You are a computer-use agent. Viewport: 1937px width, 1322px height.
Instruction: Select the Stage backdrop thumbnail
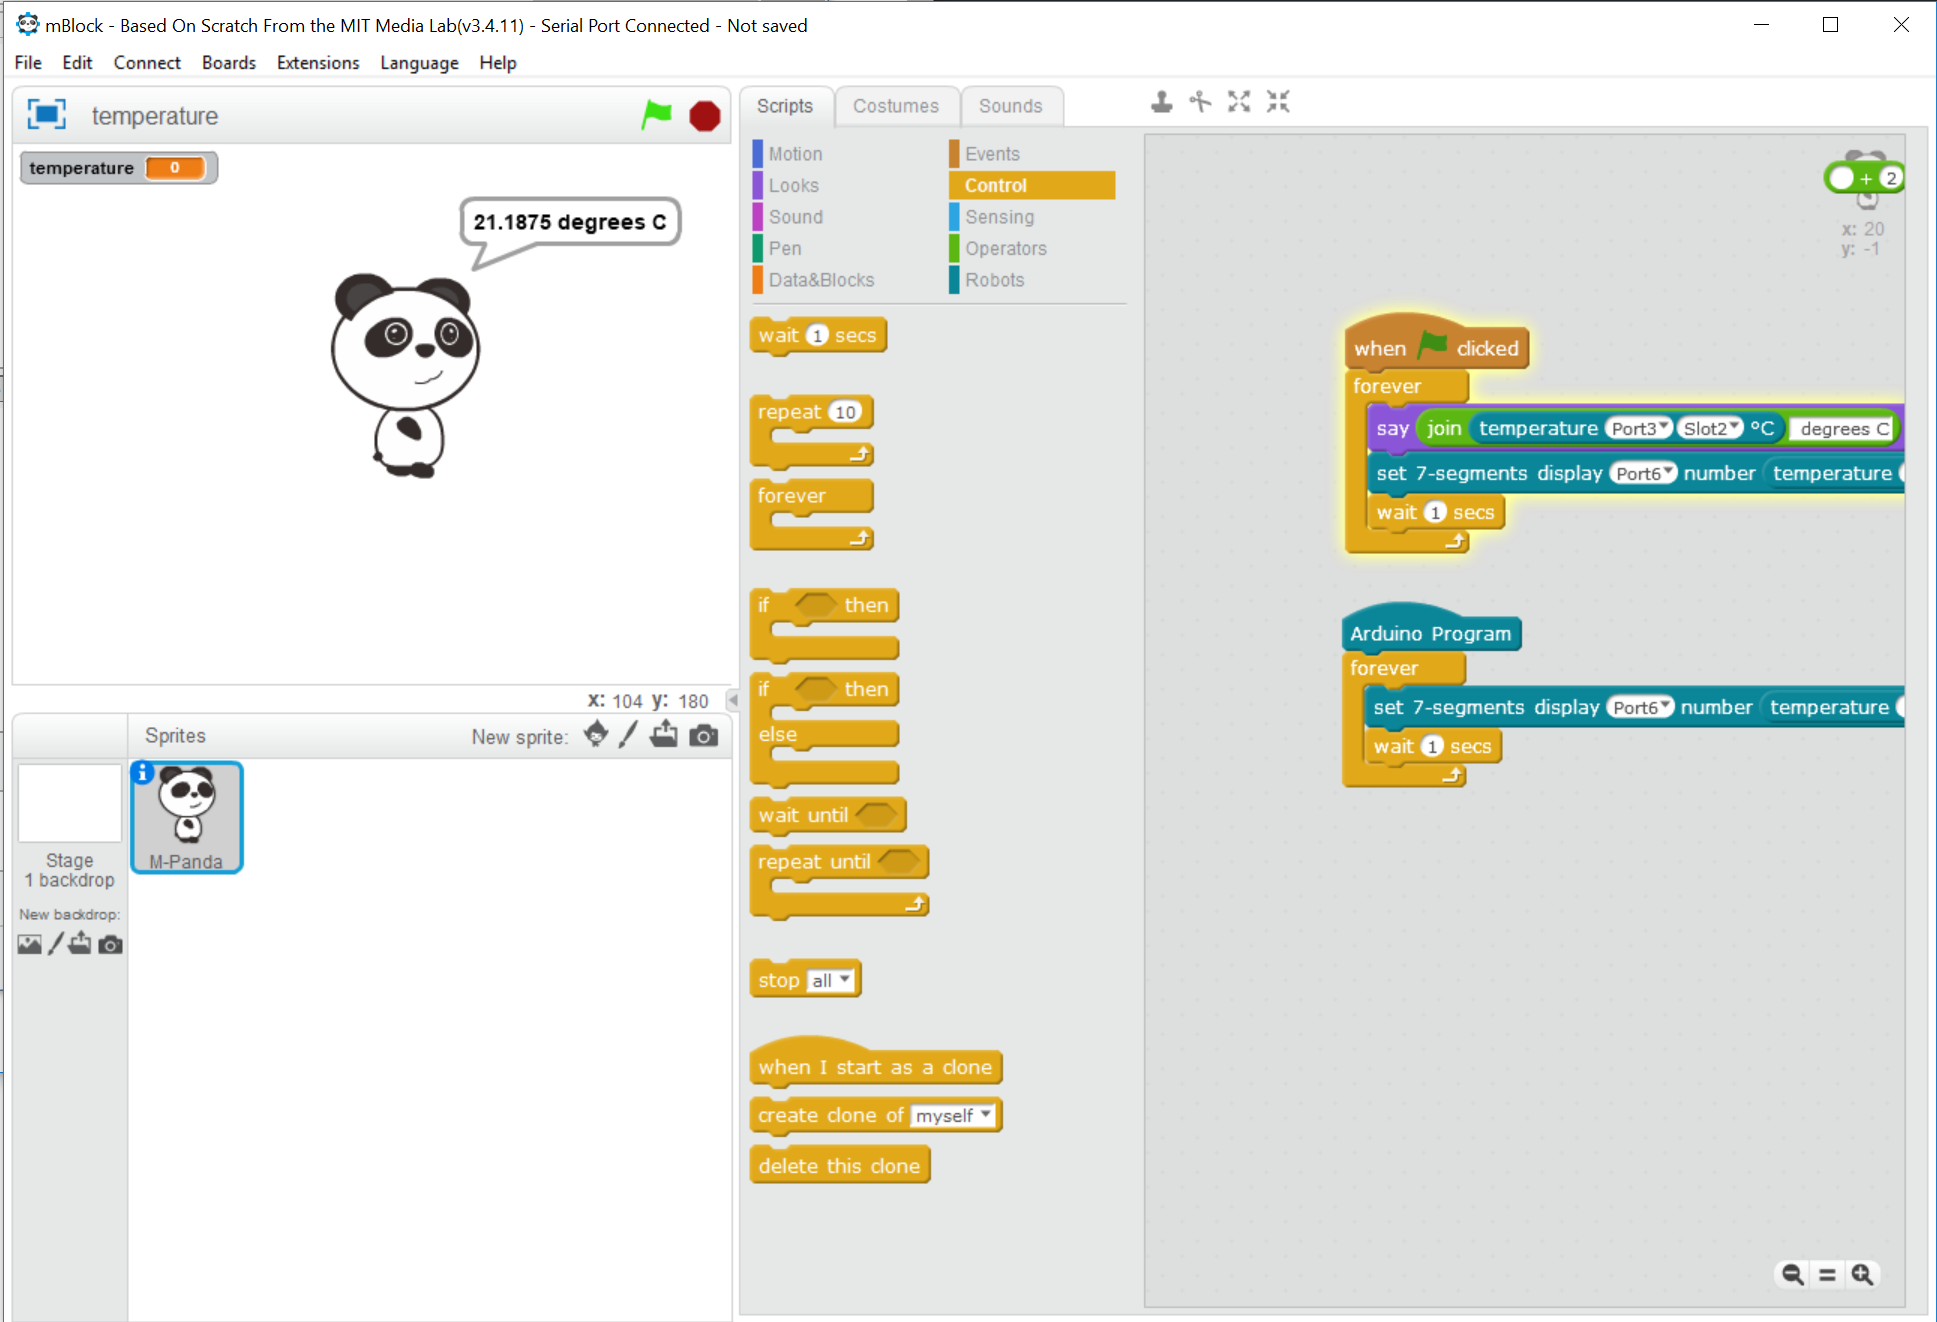pyautogui.click(x=69, y=804)
